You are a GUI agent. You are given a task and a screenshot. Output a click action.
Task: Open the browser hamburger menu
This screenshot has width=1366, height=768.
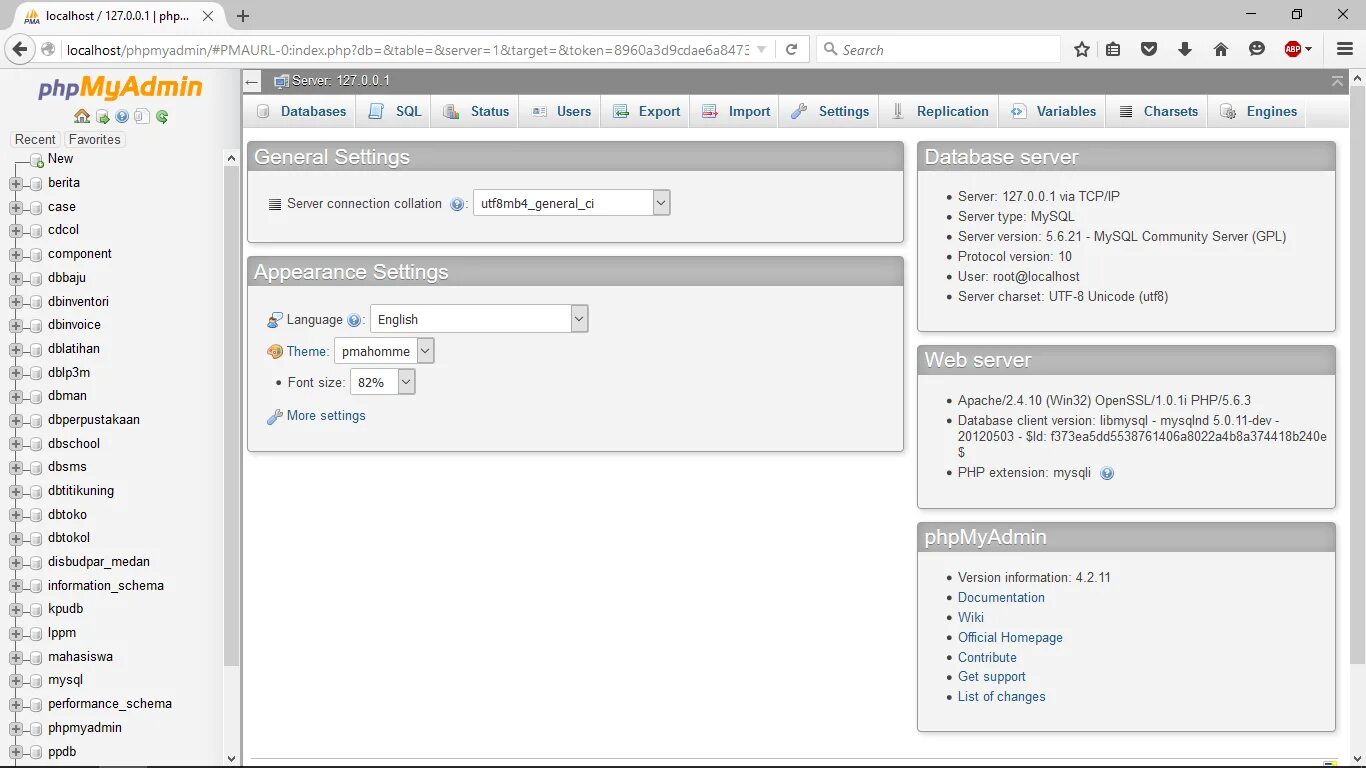click(x=1344, y=49)
